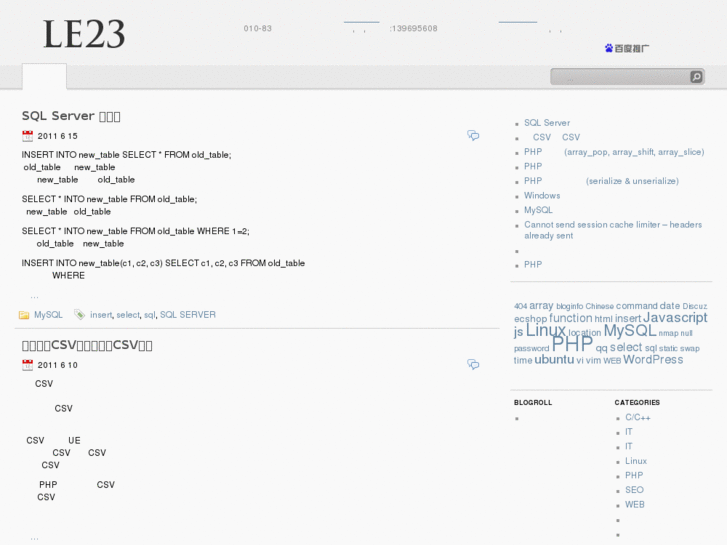
Task: Open the Baidu promotion paw icon link
Action: [627, 48]
